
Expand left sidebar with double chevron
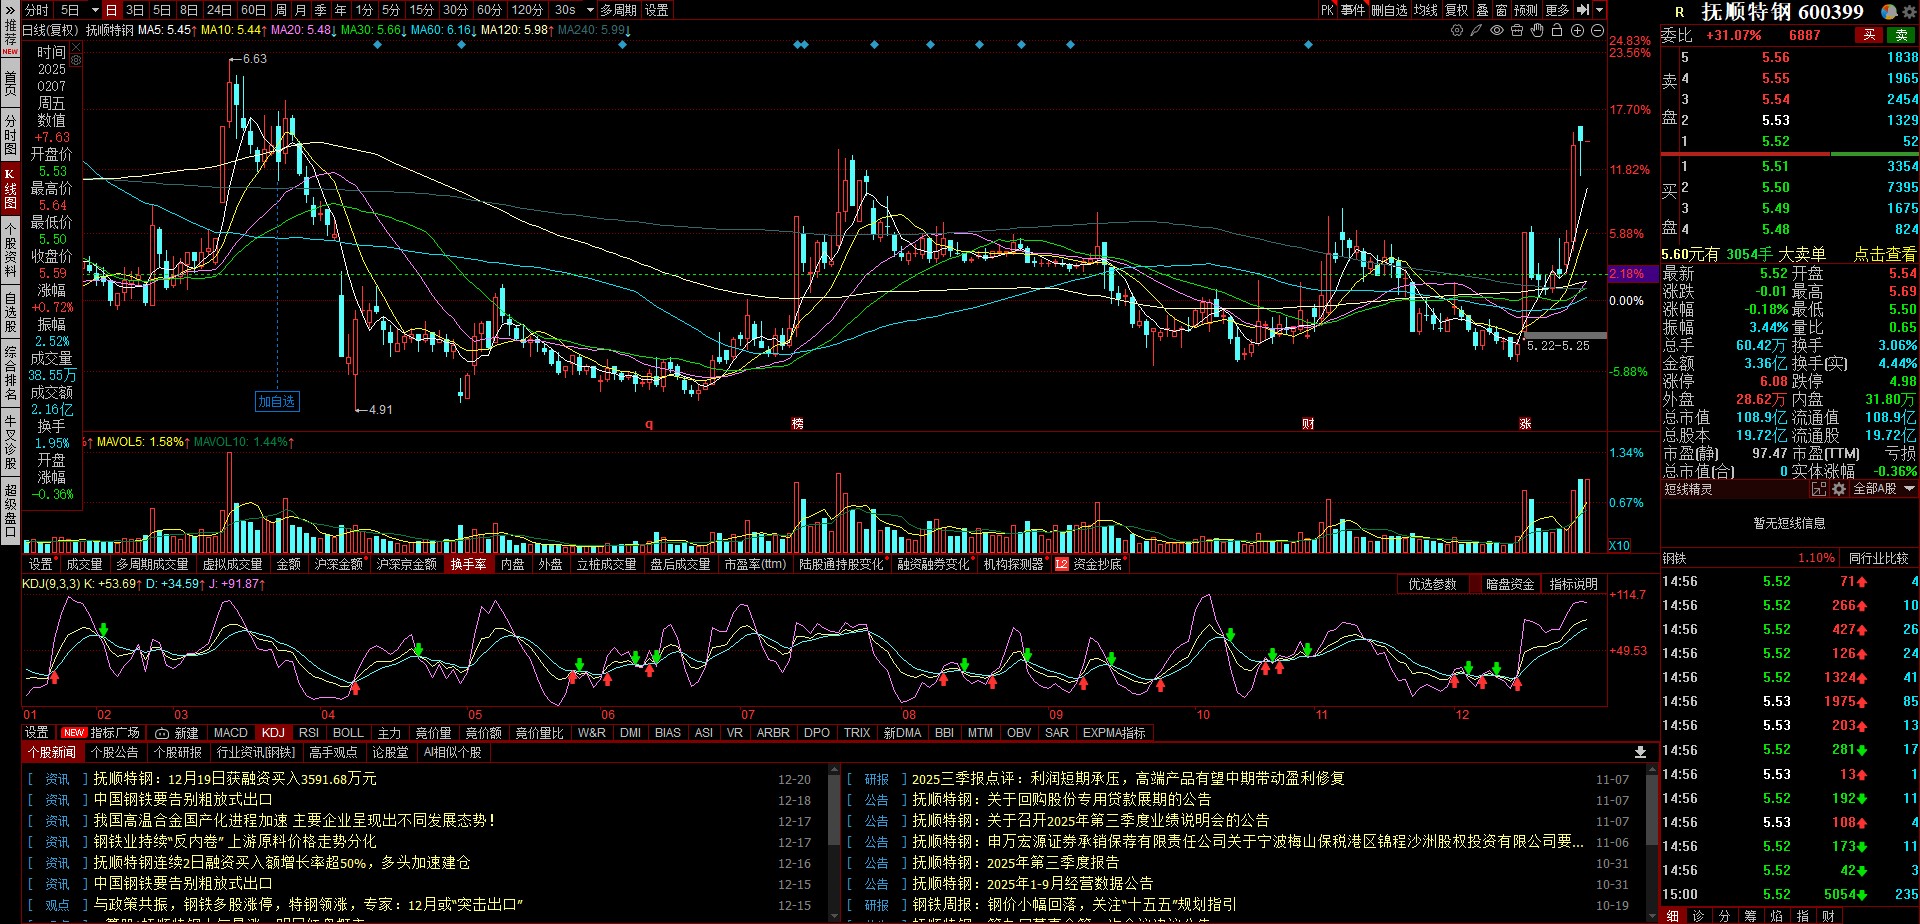pyautogui.click(x=10, y=10)
